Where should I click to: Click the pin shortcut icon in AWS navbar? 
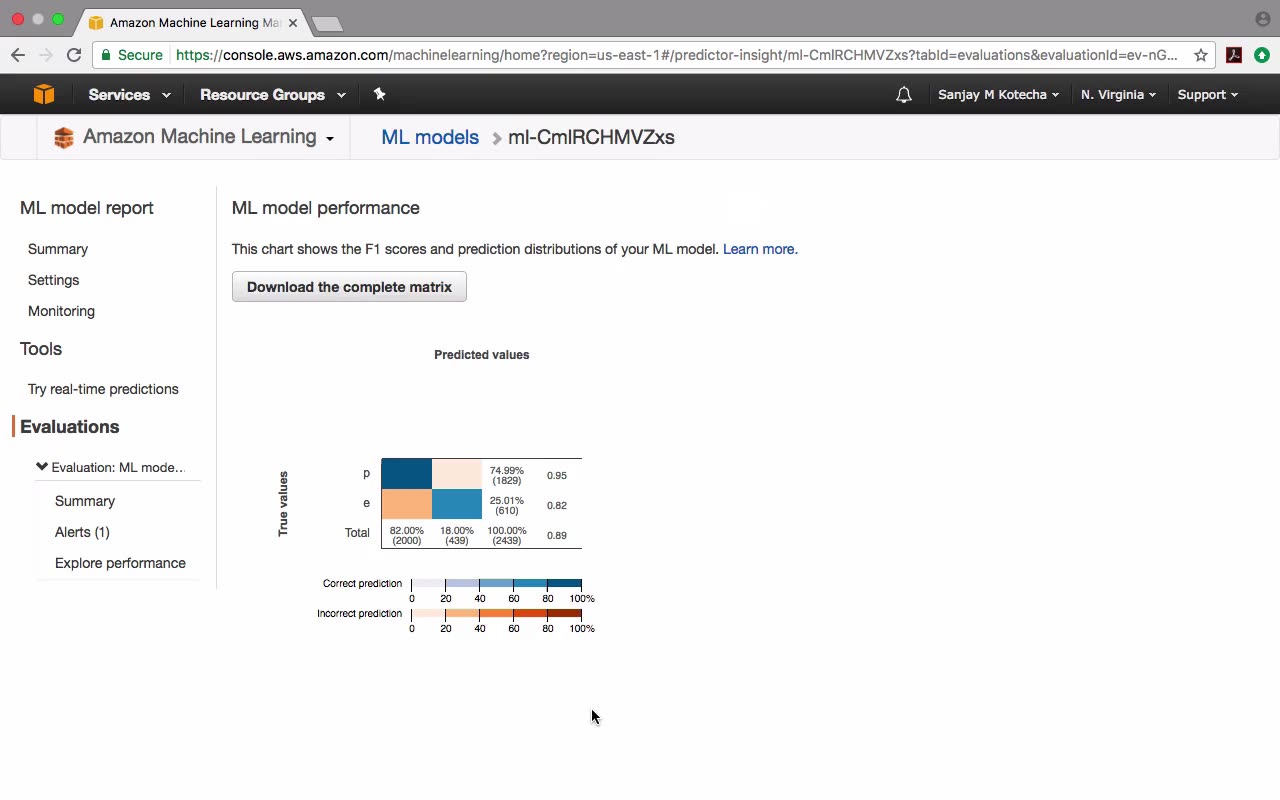tap(379, 94)
